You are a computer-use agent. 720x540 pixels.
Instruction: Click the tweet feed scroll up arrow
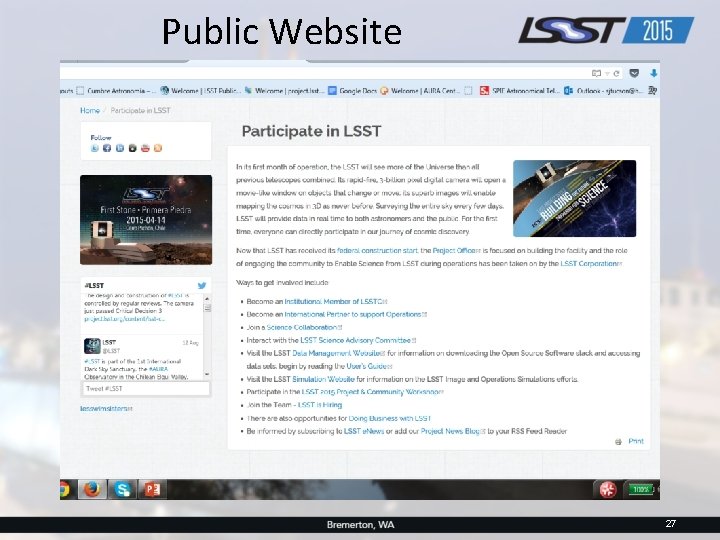[207, 299]
